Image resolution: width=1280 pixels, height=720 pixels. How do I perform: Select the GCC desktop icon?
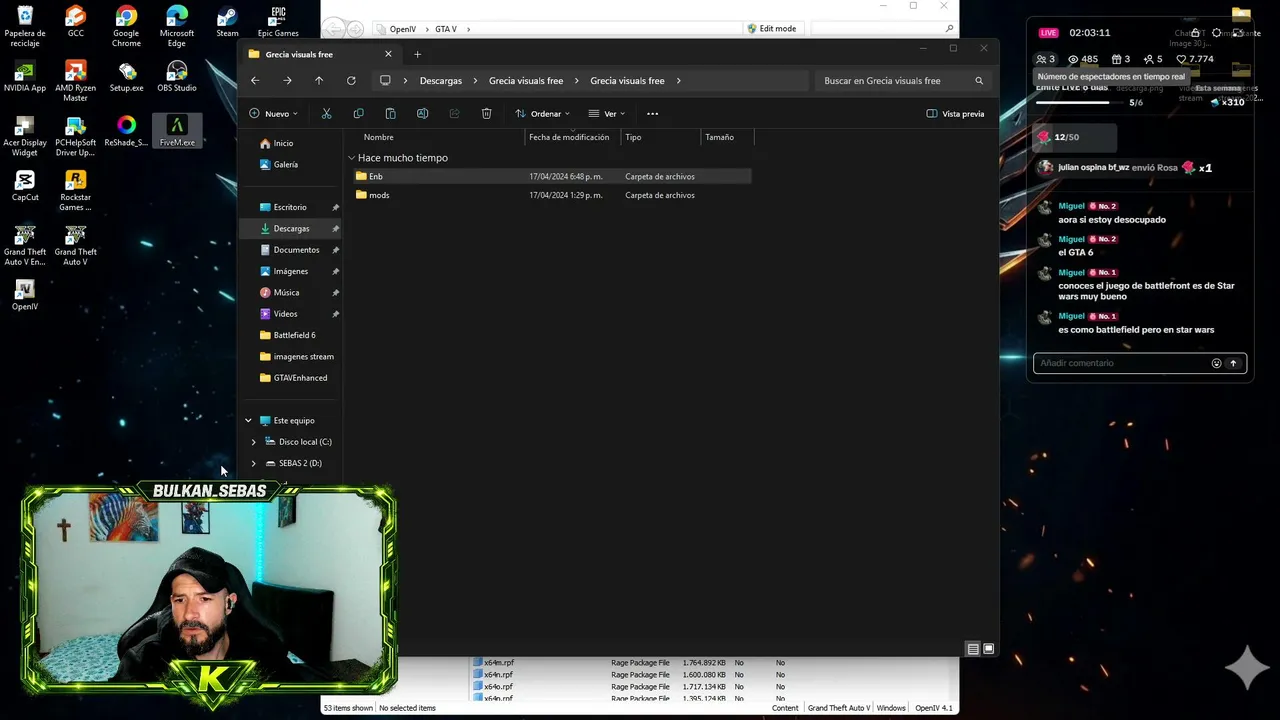click(x=75, y=22)
